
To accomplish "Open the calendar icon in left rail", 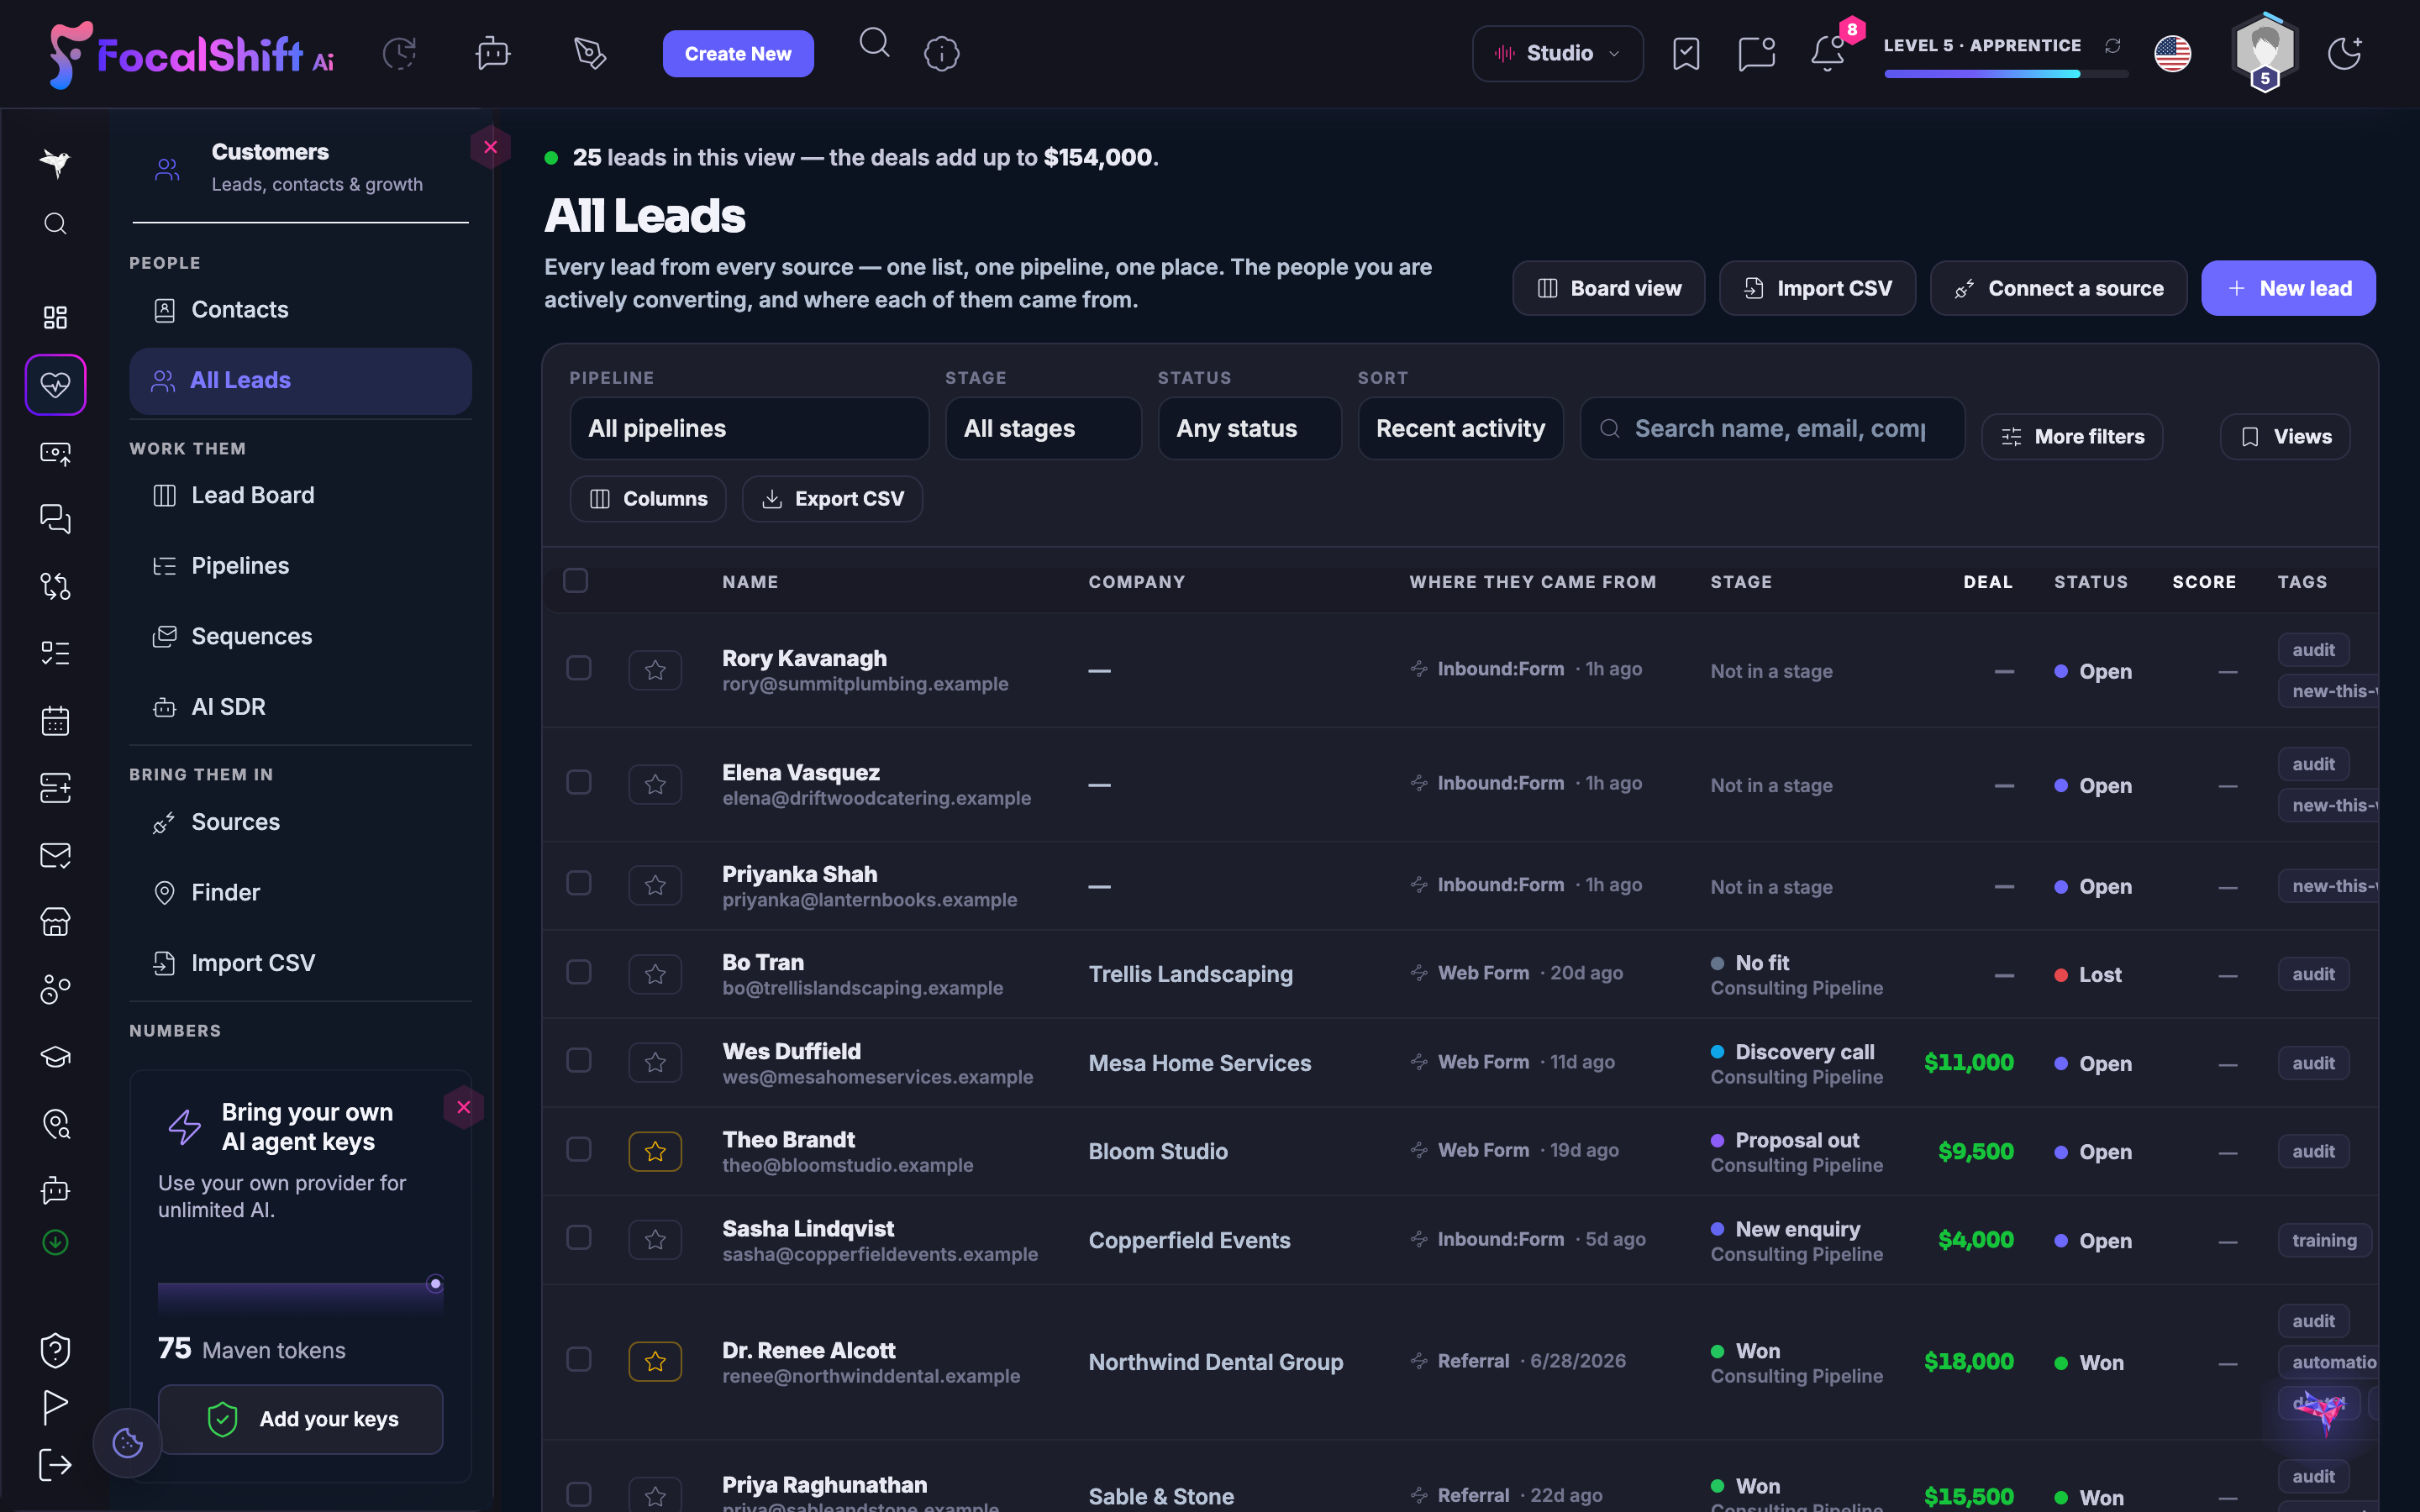I will pos(55,720).
